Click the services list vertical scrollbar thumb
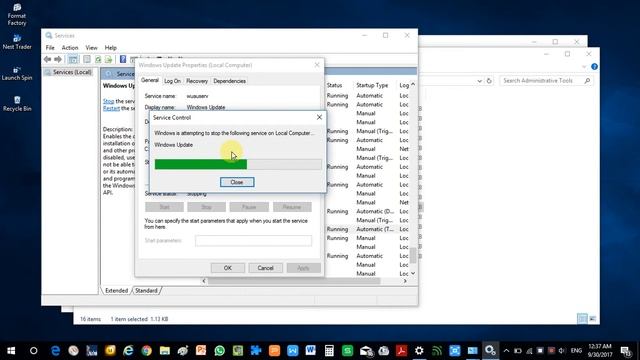640x360 pixels. [413, 256]
